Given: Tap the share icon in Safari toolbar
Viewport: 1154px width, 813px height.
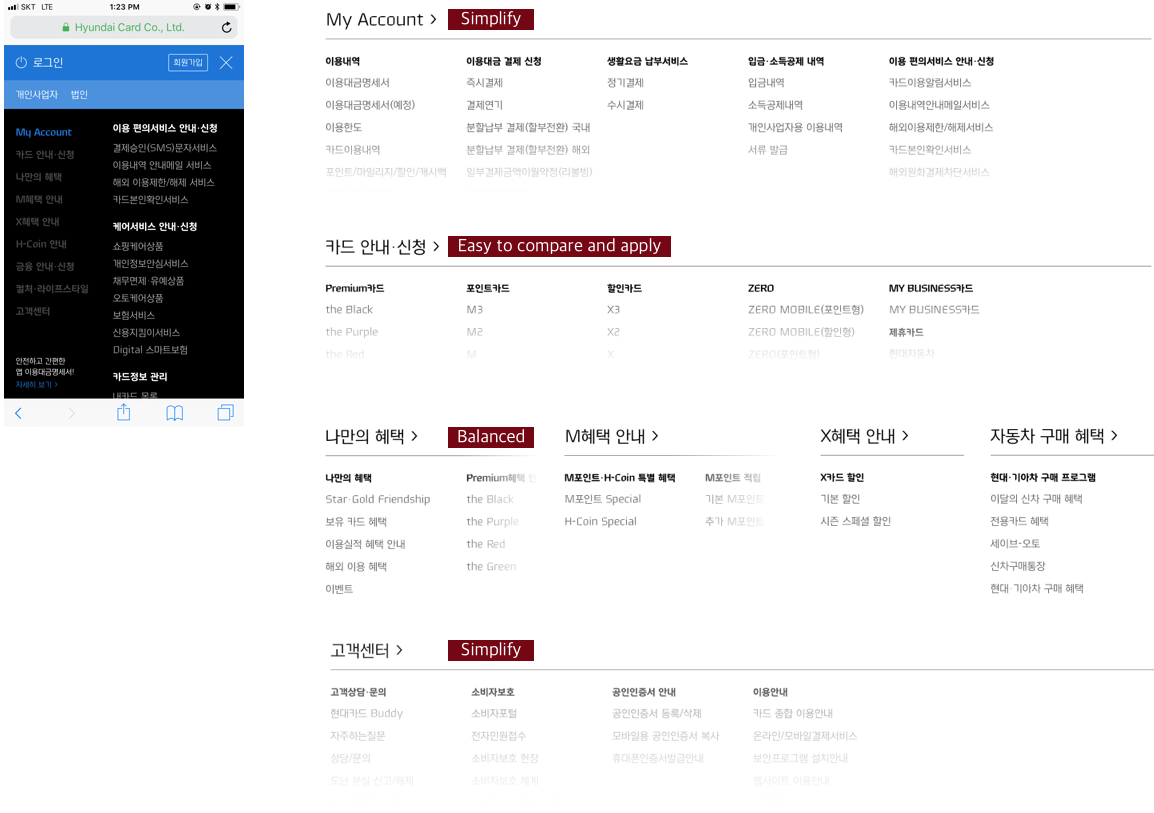Looking at the screenshot, I should (x=124, y=413).
